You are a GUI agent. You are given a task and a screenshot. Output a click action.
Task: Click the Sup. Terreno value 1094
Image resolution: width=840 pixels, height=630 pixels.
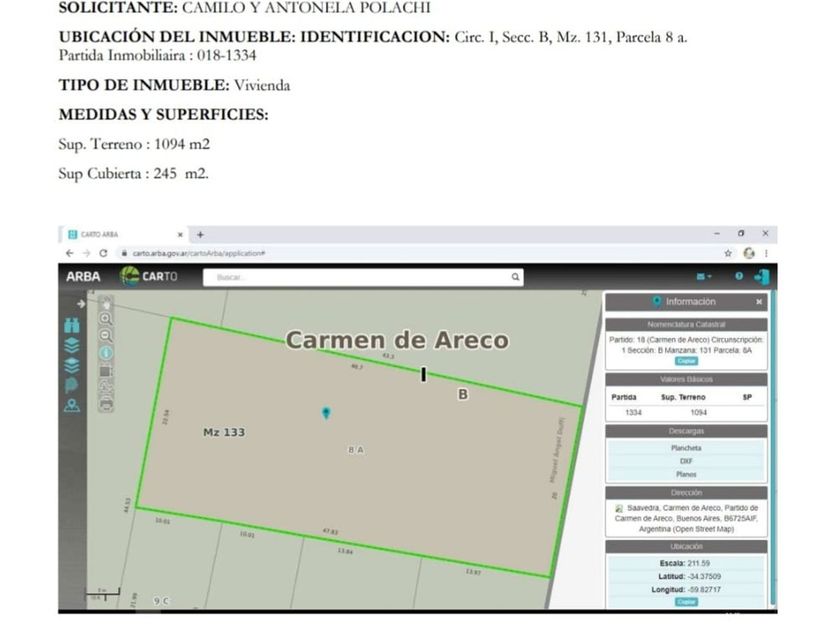pyautogui.click(x=698, y=412)
